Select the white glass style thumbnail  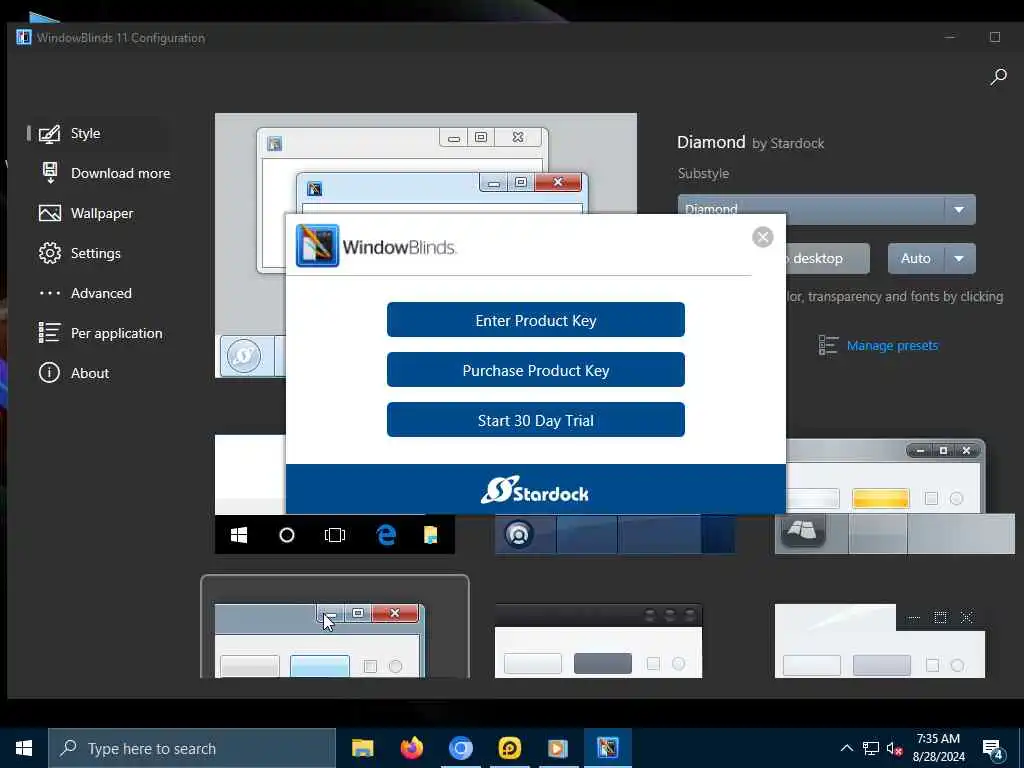click(880, 641)
